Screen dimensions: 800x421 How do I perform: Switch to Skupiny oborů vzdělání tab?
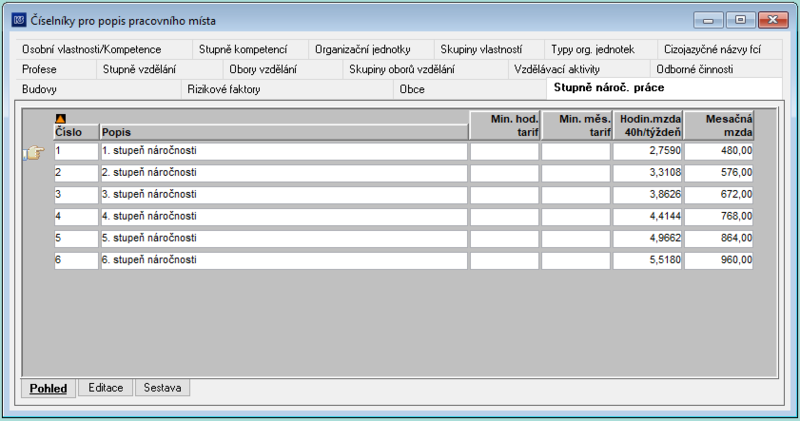coord(426,69)
